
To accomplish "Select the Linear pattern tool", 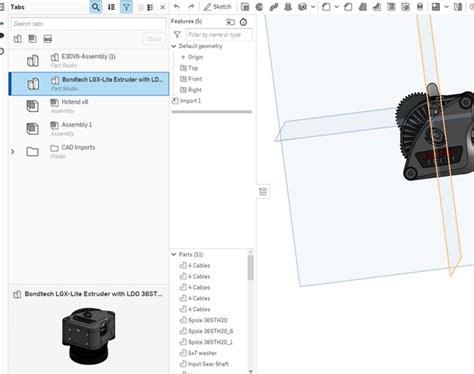I will click(436, 7).
